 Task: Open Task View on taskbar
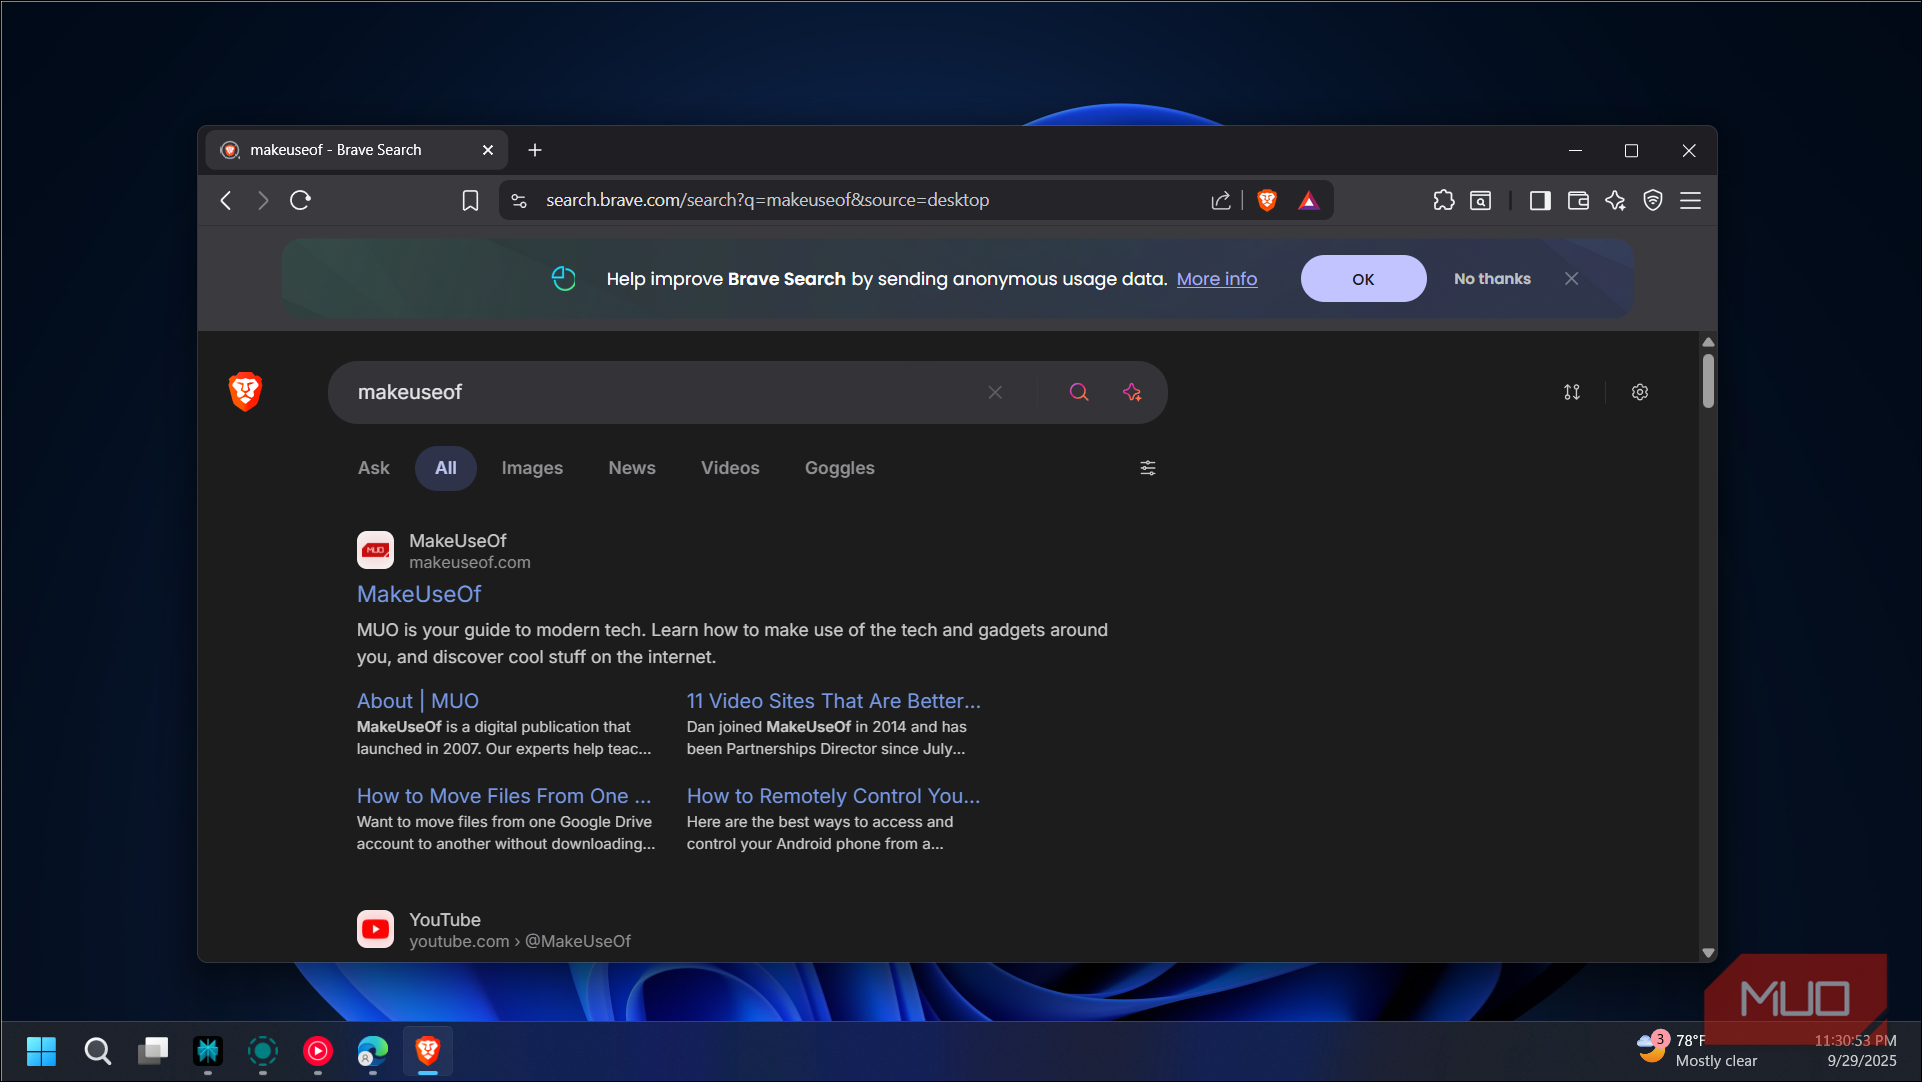[153, 1051]
